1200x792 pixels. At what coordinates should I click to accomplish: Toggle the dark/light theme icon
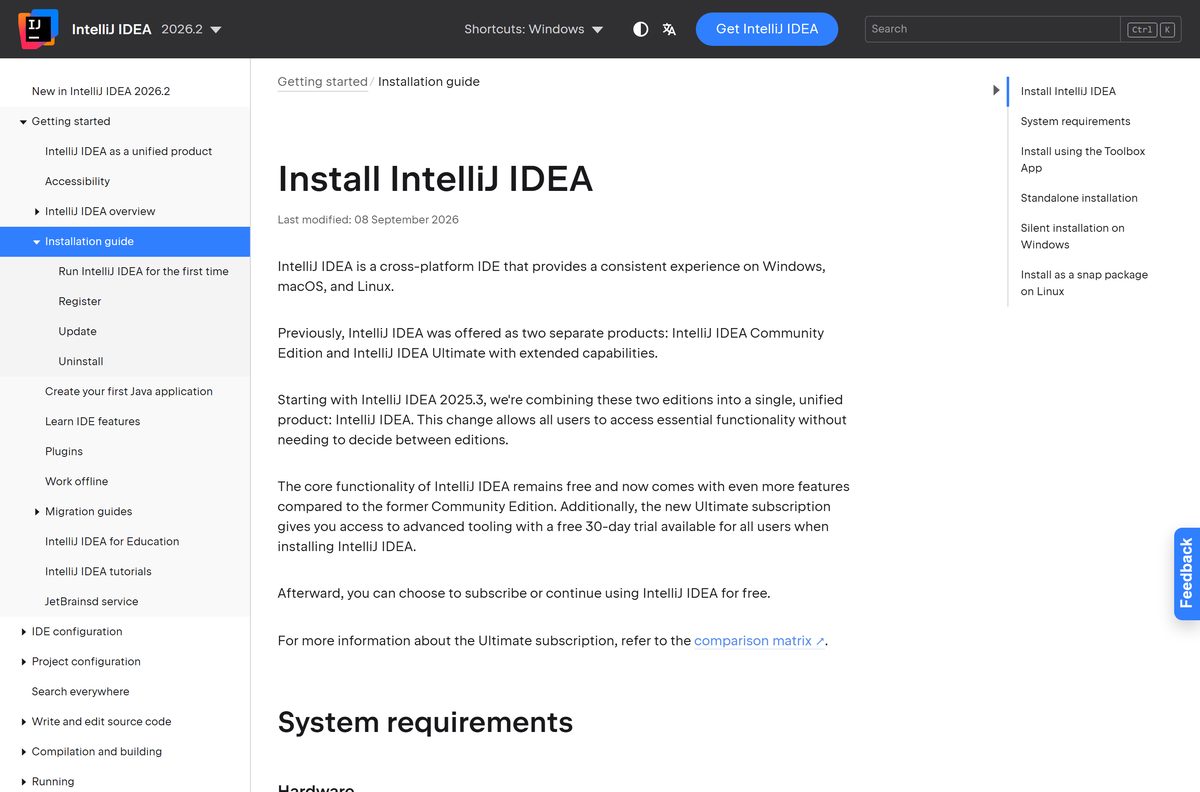coord(641,29)
